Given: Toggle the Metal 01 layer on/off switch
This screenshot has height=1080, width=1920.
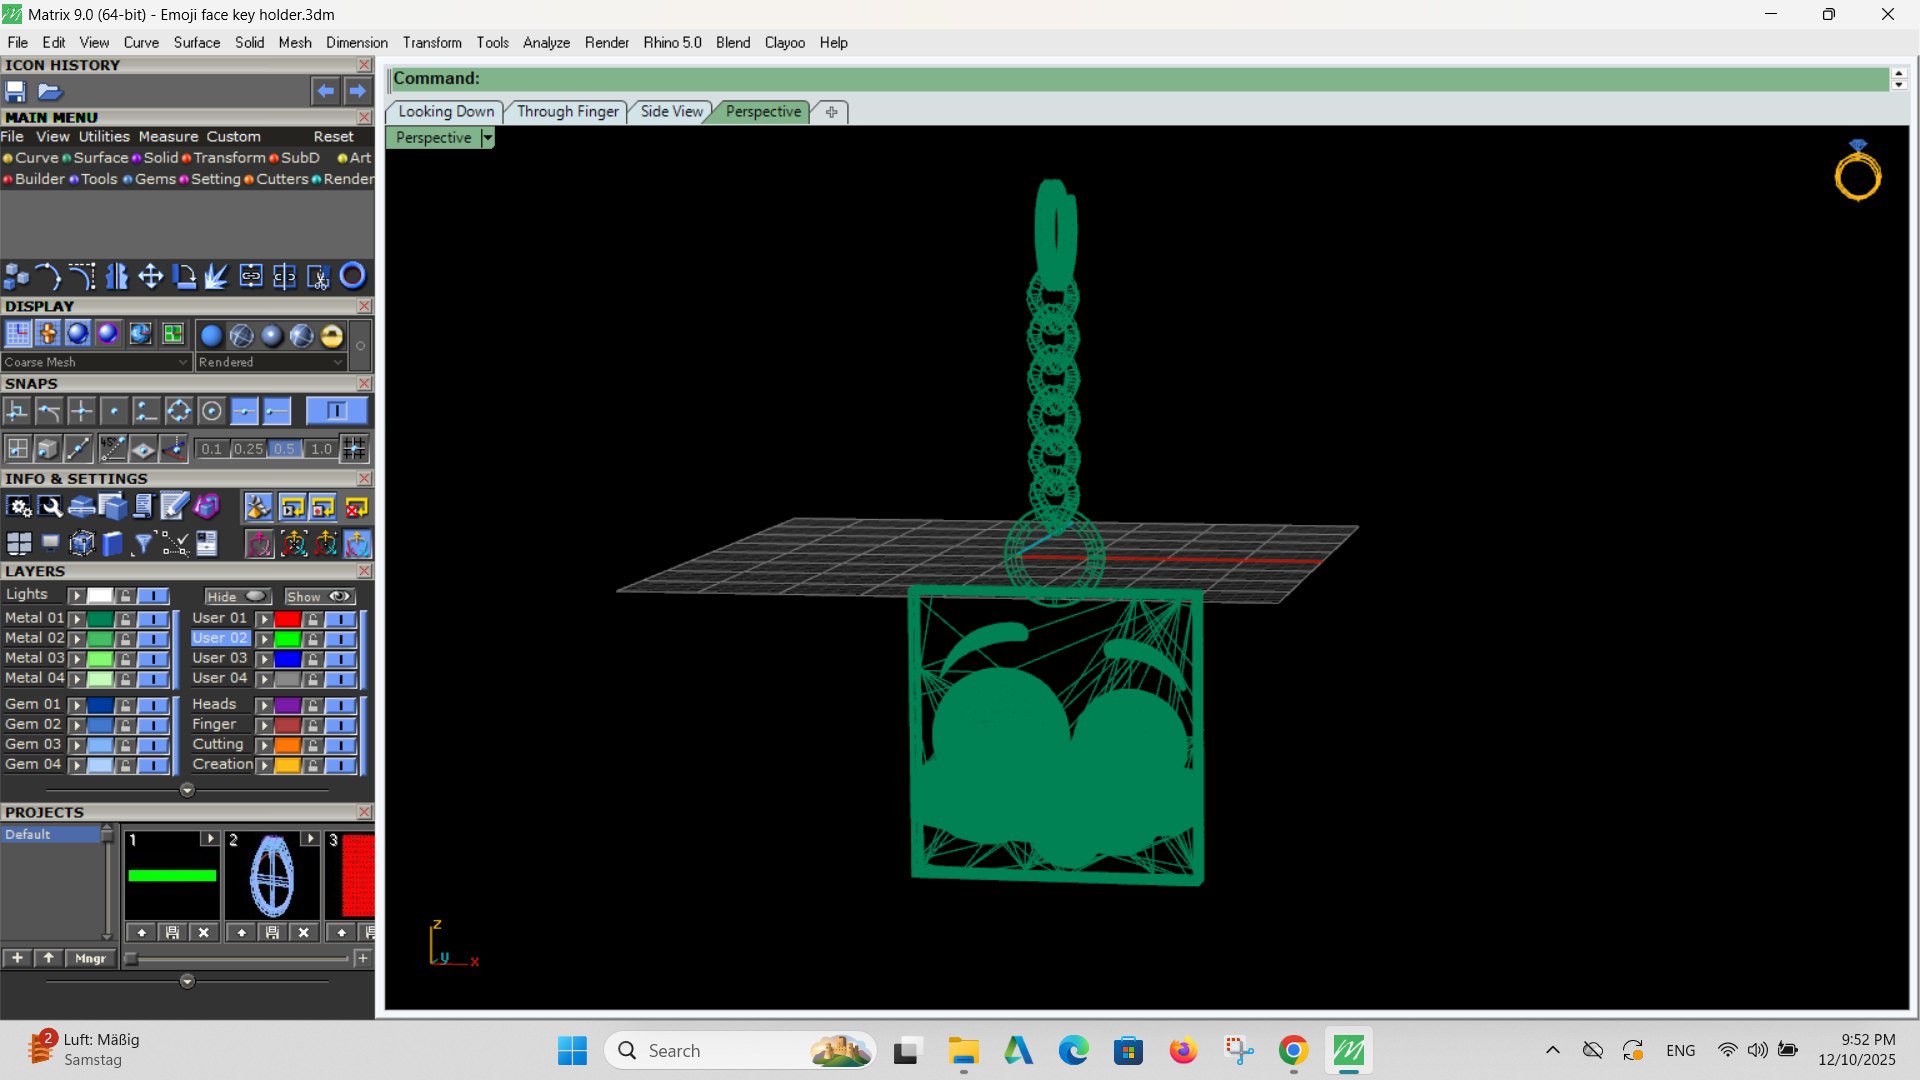Looking at the screenshot, I should (152, 619).
